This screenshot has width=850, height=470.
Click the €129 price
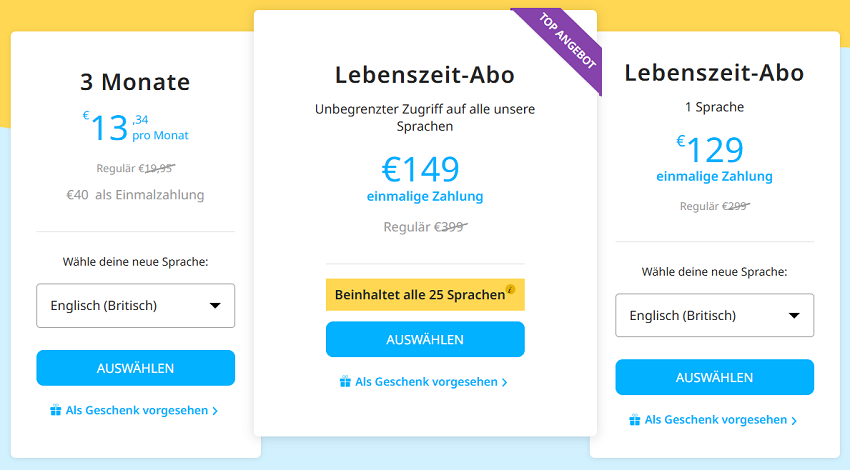tap(711, 150)
